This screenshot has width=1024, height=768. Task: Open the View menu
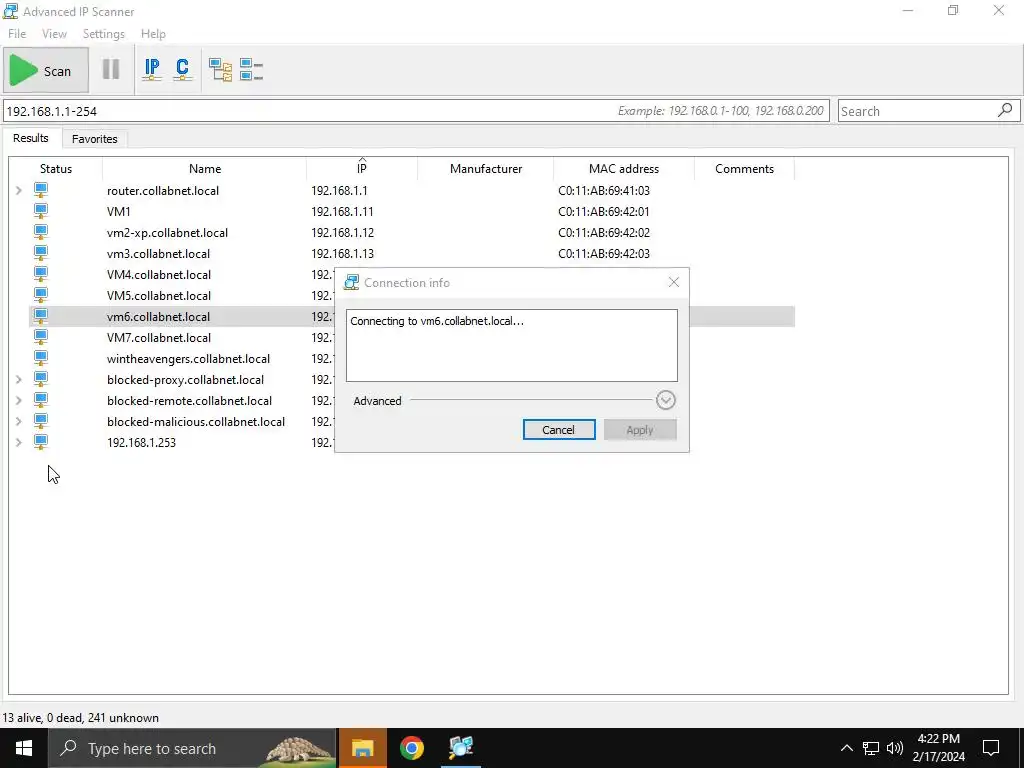(x=54, y=34)
